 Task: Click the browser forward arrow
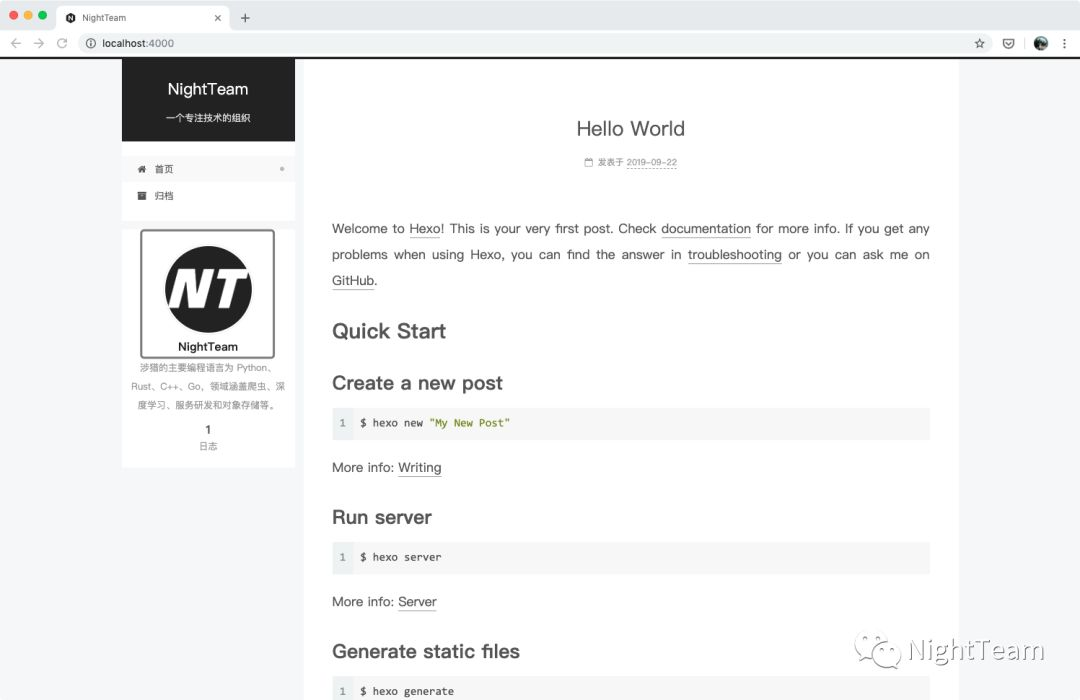[x=39, y=43]
